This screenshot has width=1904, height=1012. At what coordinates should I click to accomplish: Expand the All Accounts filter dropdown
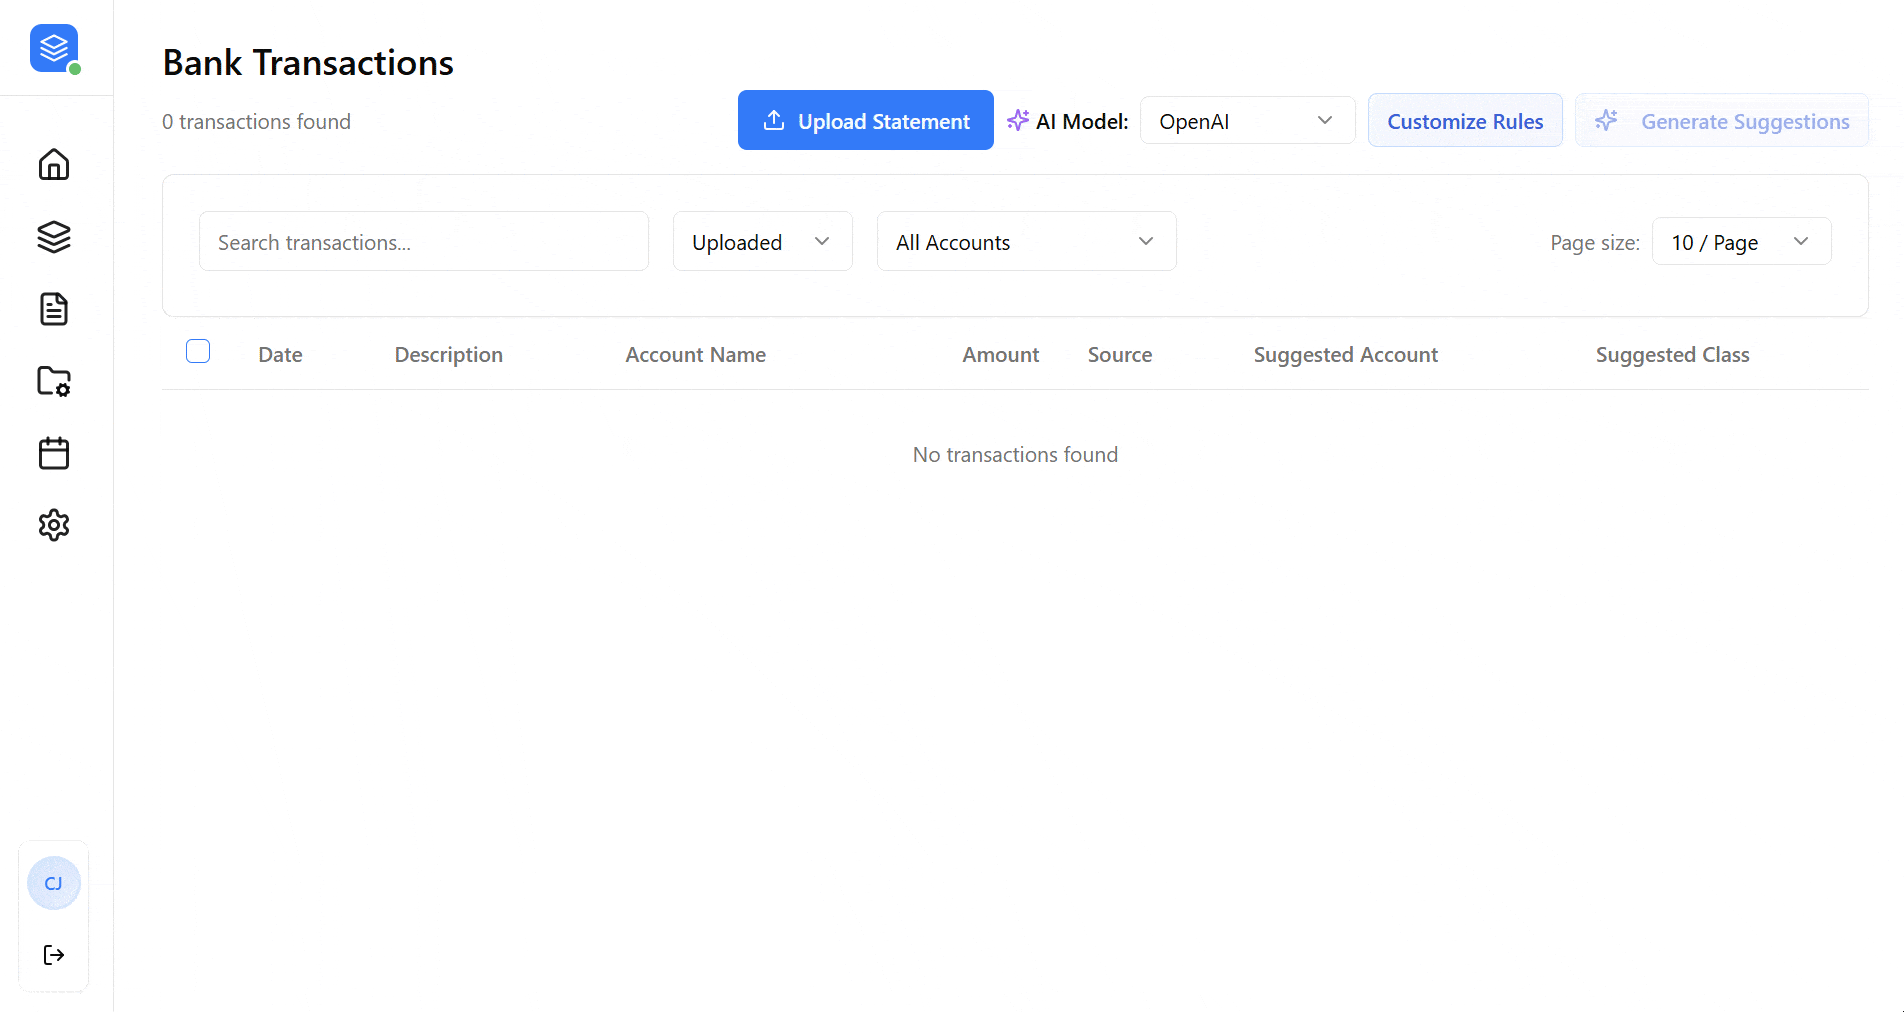point(1026,242)
